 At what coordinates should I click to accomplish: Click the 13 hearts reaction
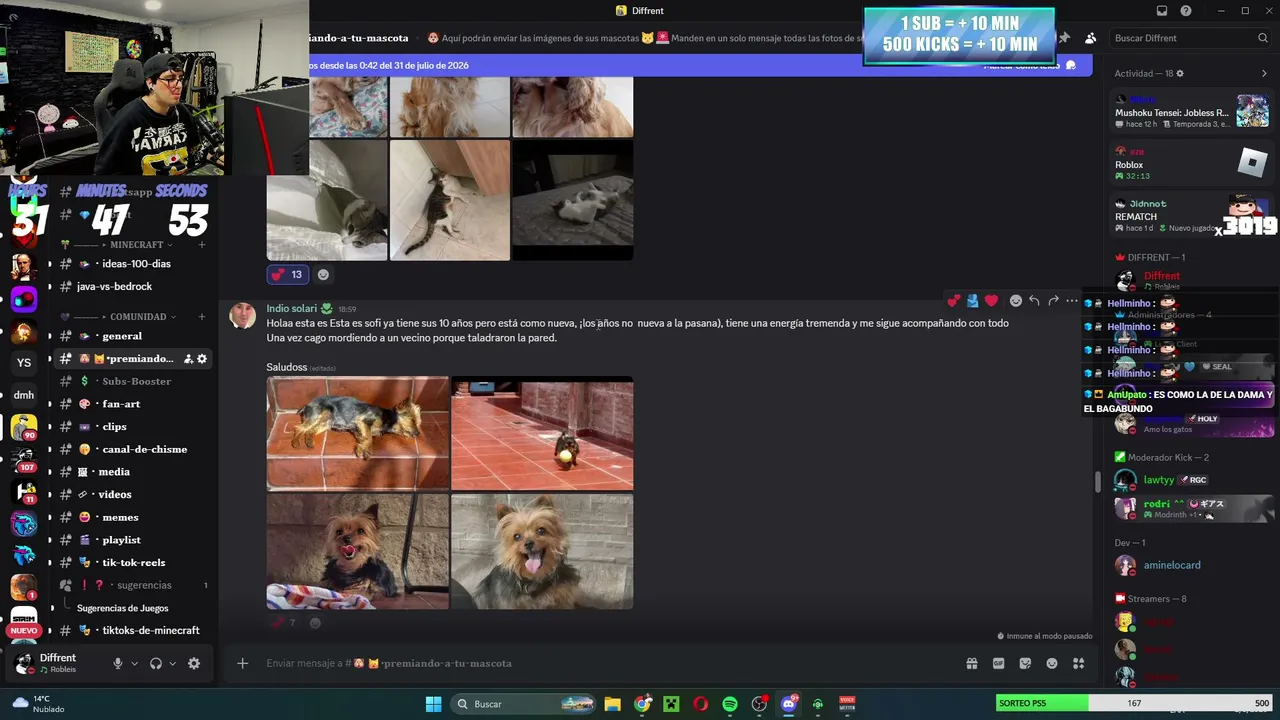(287, 274)
